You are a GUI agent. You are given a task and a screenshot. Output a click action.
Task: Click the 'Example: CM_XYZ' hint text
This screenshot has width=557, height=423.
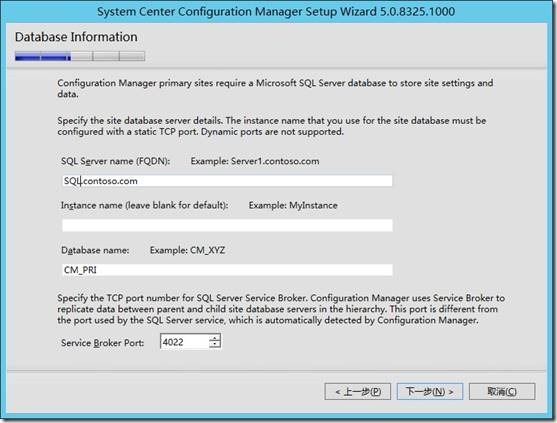(188, 250)
